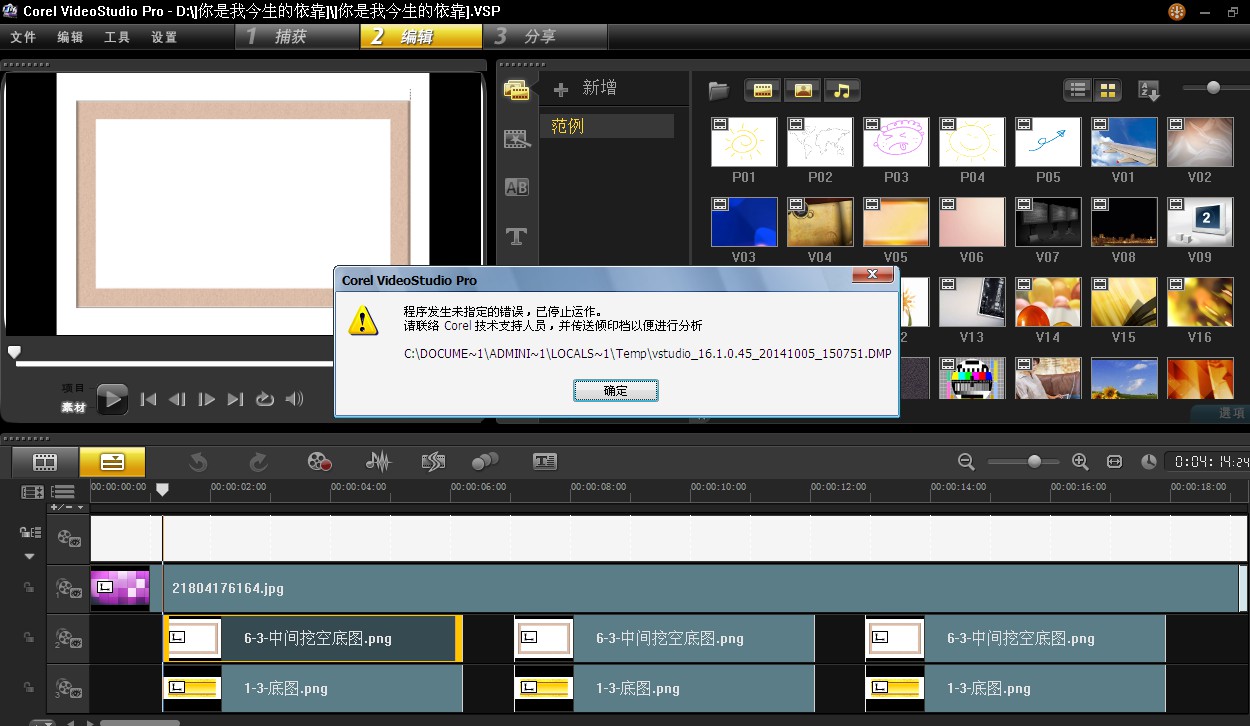Expand the chapter/cue menu dropdown
Image resolution: width=1250 pixels, height=726 pixels.
68,507
